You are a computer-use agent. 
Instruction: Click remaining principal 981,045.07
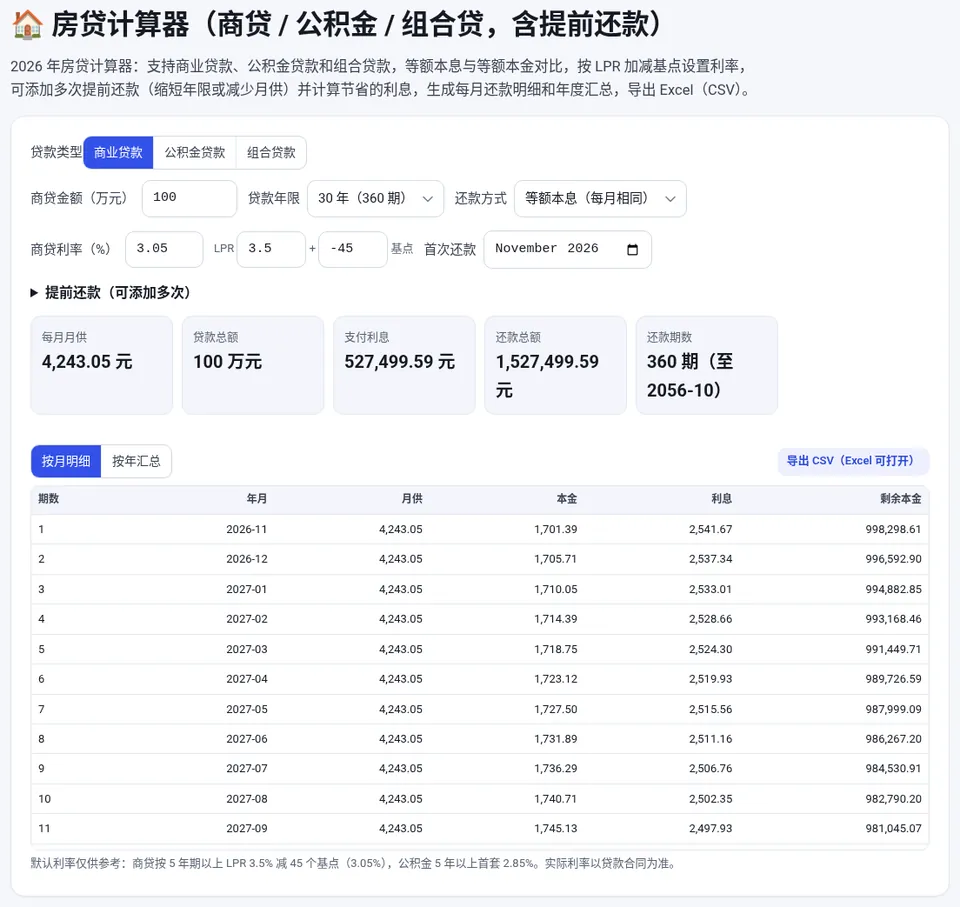pyautogui.click(x=893, y=829)
